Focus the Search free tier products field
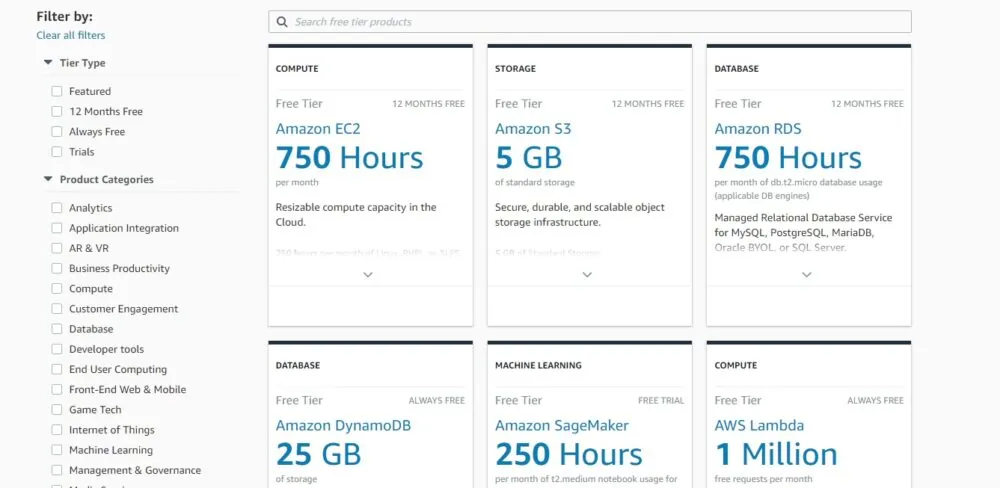The height and width of the screenshot is (488, 1000). [589, 22]
